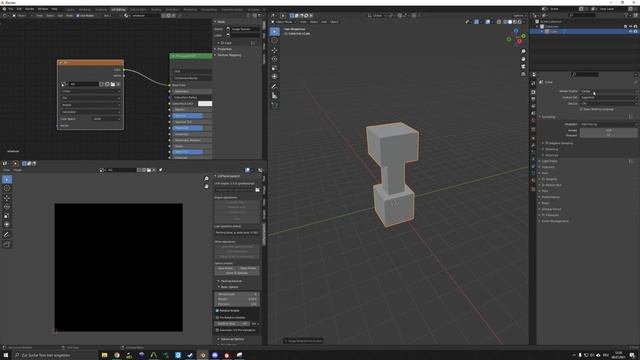Toggle the Pre-Rotation Disable checkbox
This screenshot has height=360, width=640.
(217, 317)
